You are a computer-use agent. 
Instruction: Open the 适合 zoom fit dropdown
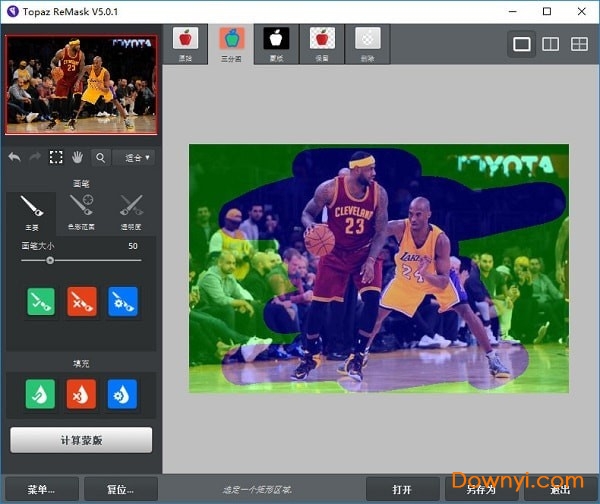pos(134,157)
